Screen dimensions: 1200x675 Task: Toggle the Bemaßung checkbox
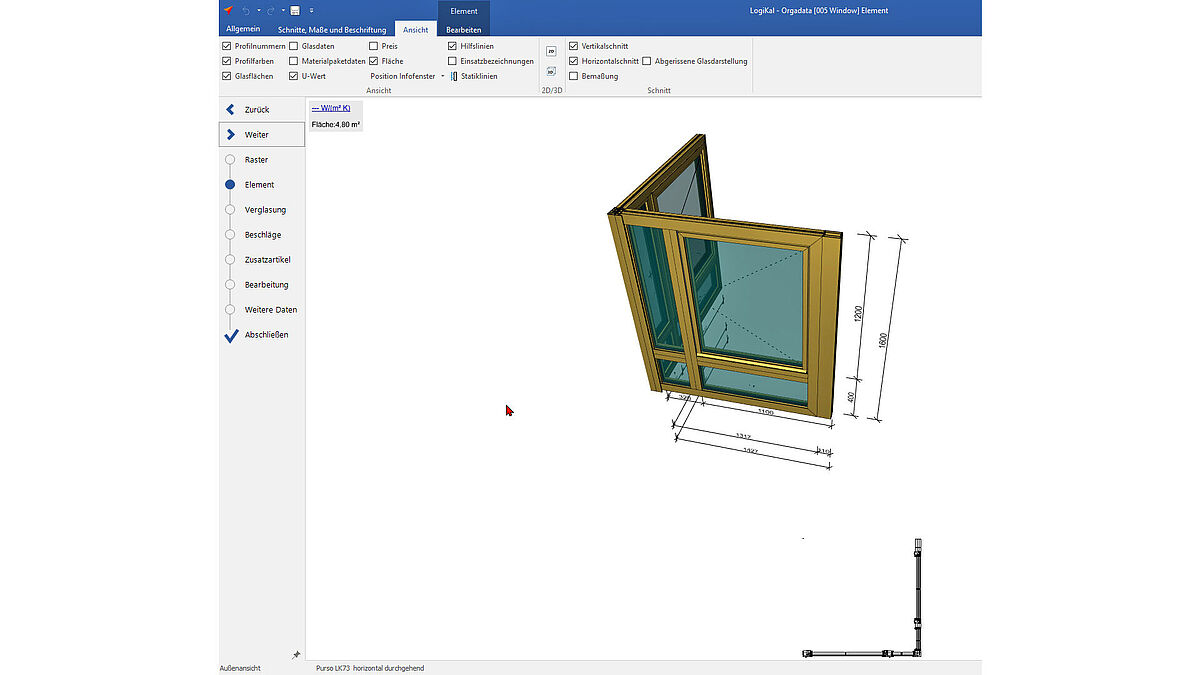[x=573, y=76]
